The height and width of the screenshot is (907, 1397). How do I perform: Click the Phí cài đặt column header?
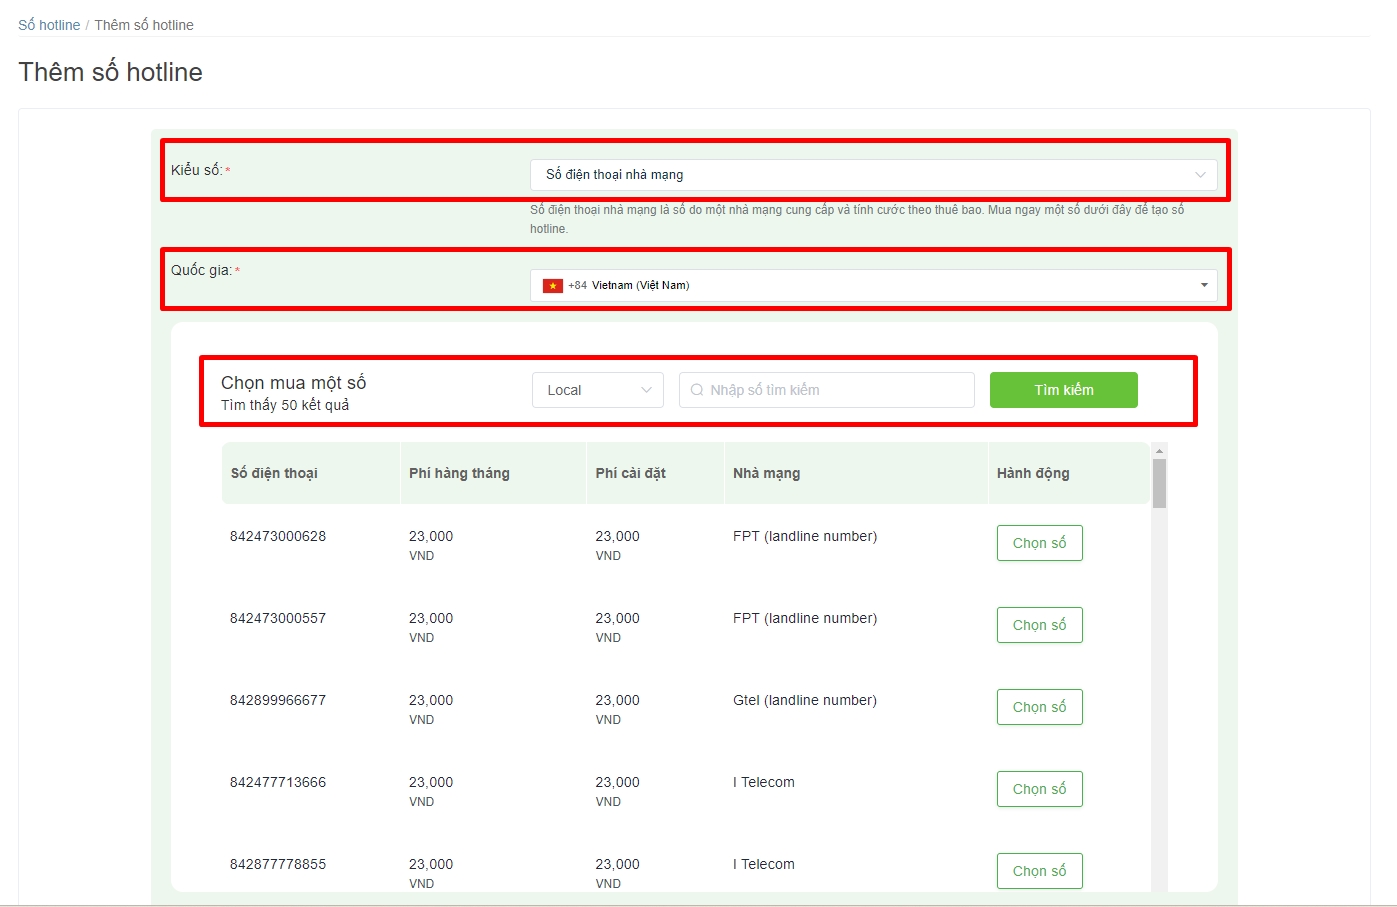click(x=630, y=473)
